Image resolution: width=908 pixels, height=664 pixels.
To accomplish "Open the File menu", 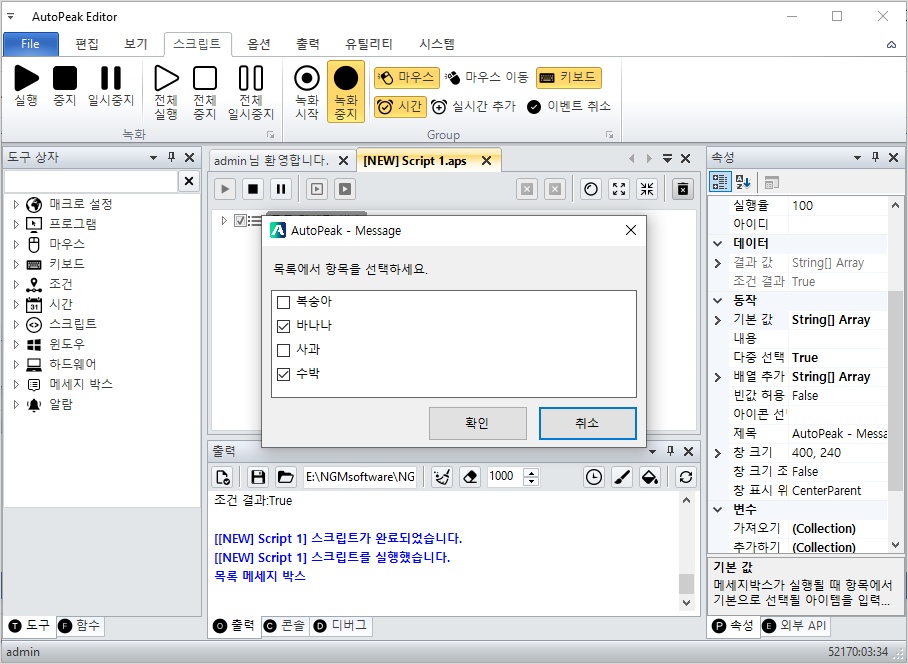I will pyautogui.click(x=31, y=44).
